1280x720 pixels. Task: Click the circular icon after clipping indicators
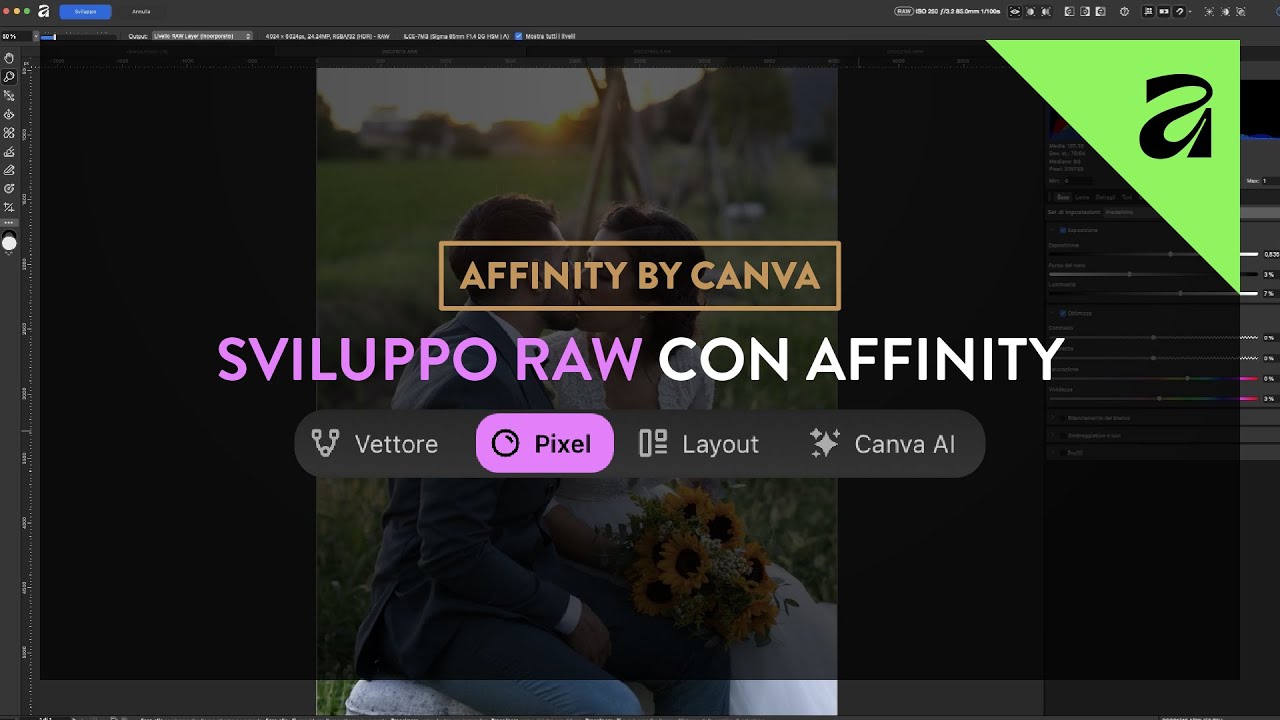1124,11
